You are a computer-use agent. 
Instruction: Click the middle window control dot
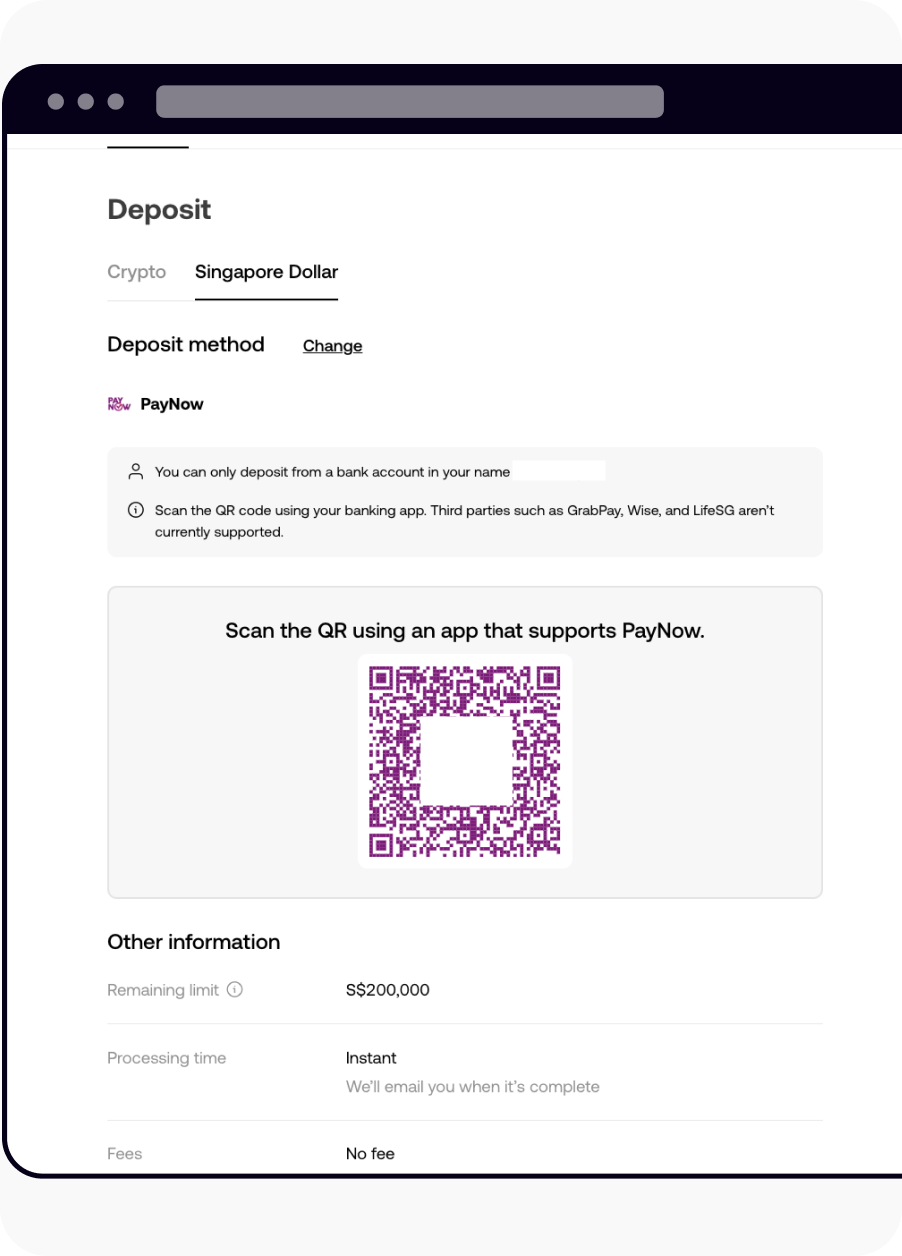85,101
